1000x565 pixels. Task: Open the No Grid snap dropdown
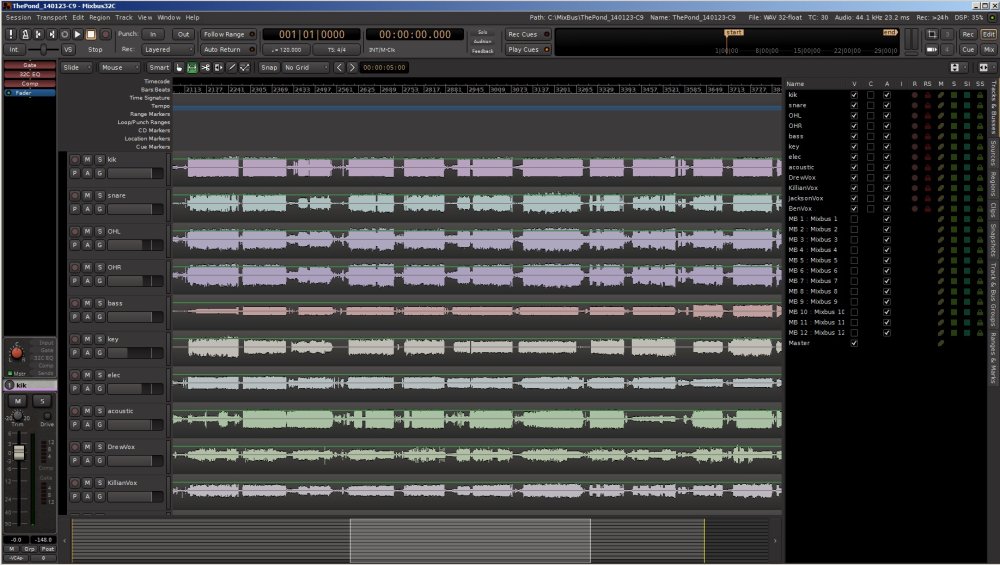[304, 67]
